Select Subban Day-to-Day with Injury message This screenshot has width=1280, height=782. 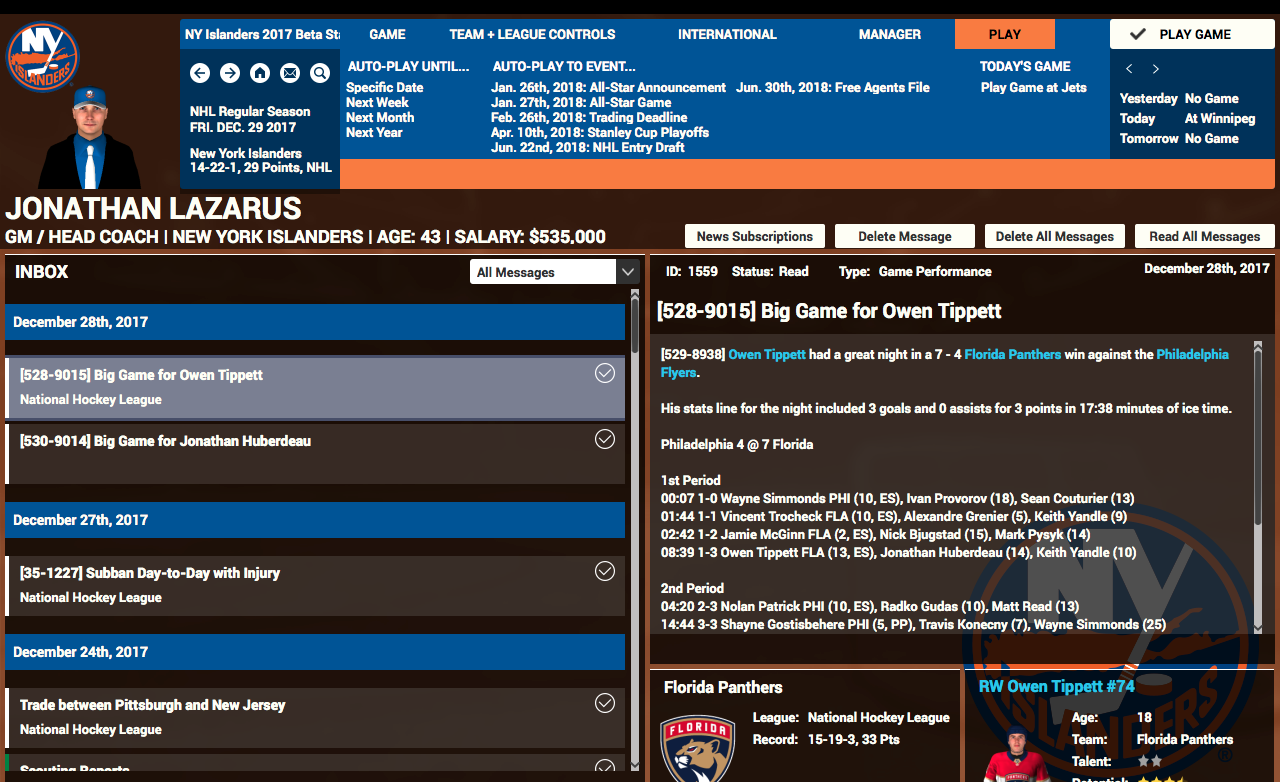(x=315, y=586)
